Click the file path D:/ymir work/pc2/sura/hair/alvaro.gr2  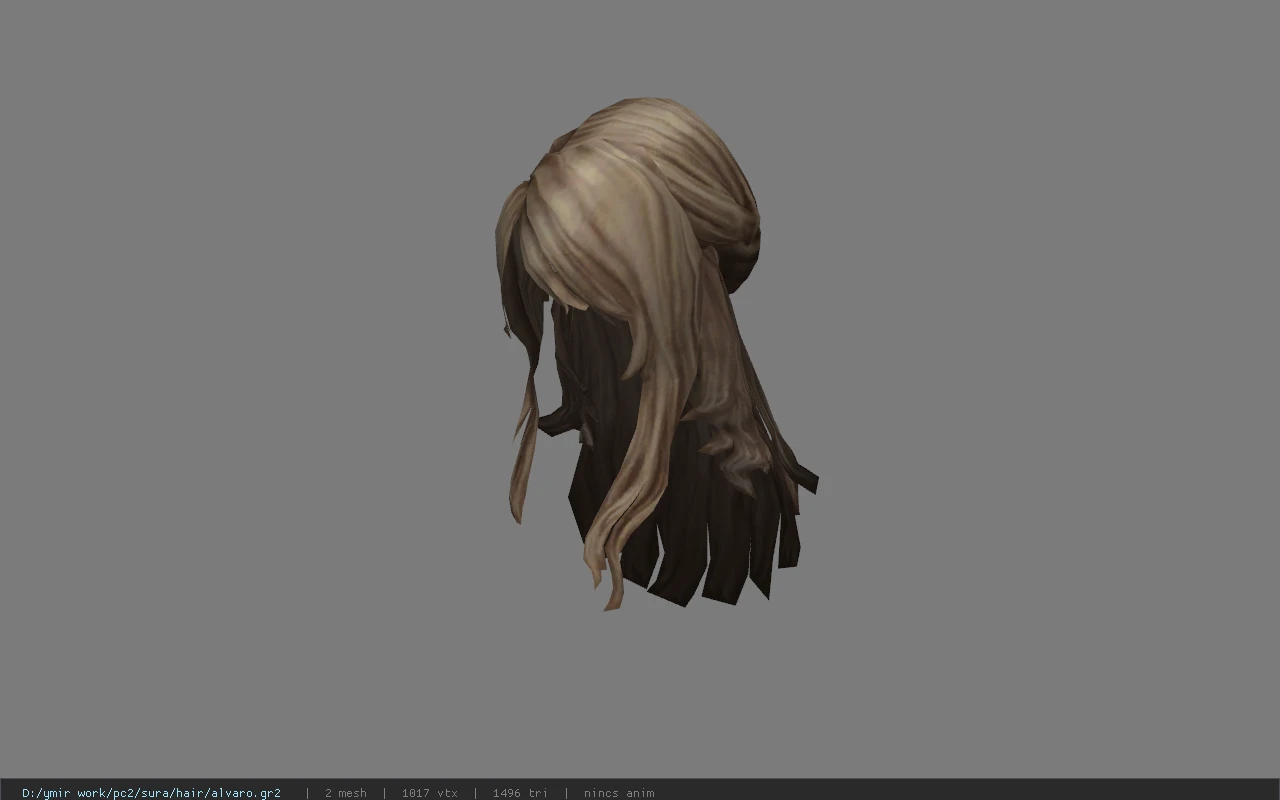[151, 793]
